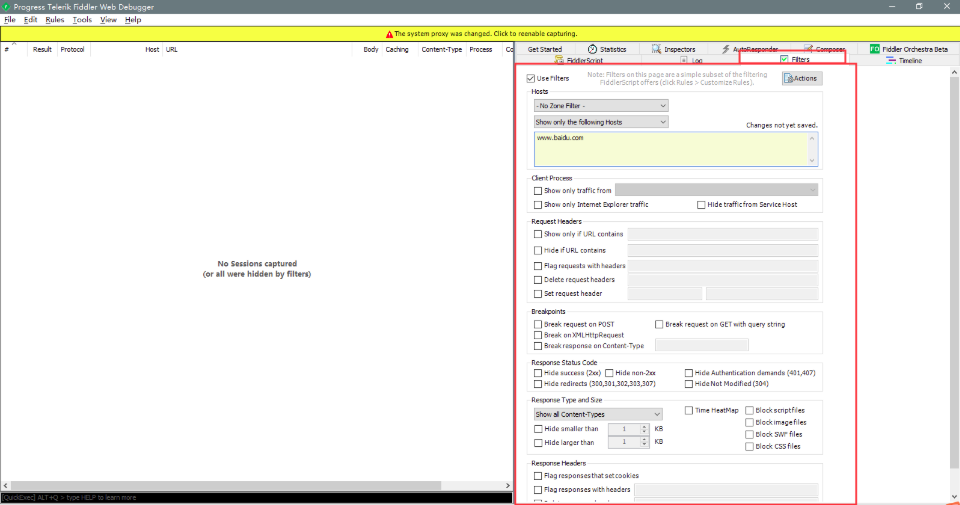The width and height of the screenshot is (960, 505).
Task: Open the View menu
Action: coord(108,20)
